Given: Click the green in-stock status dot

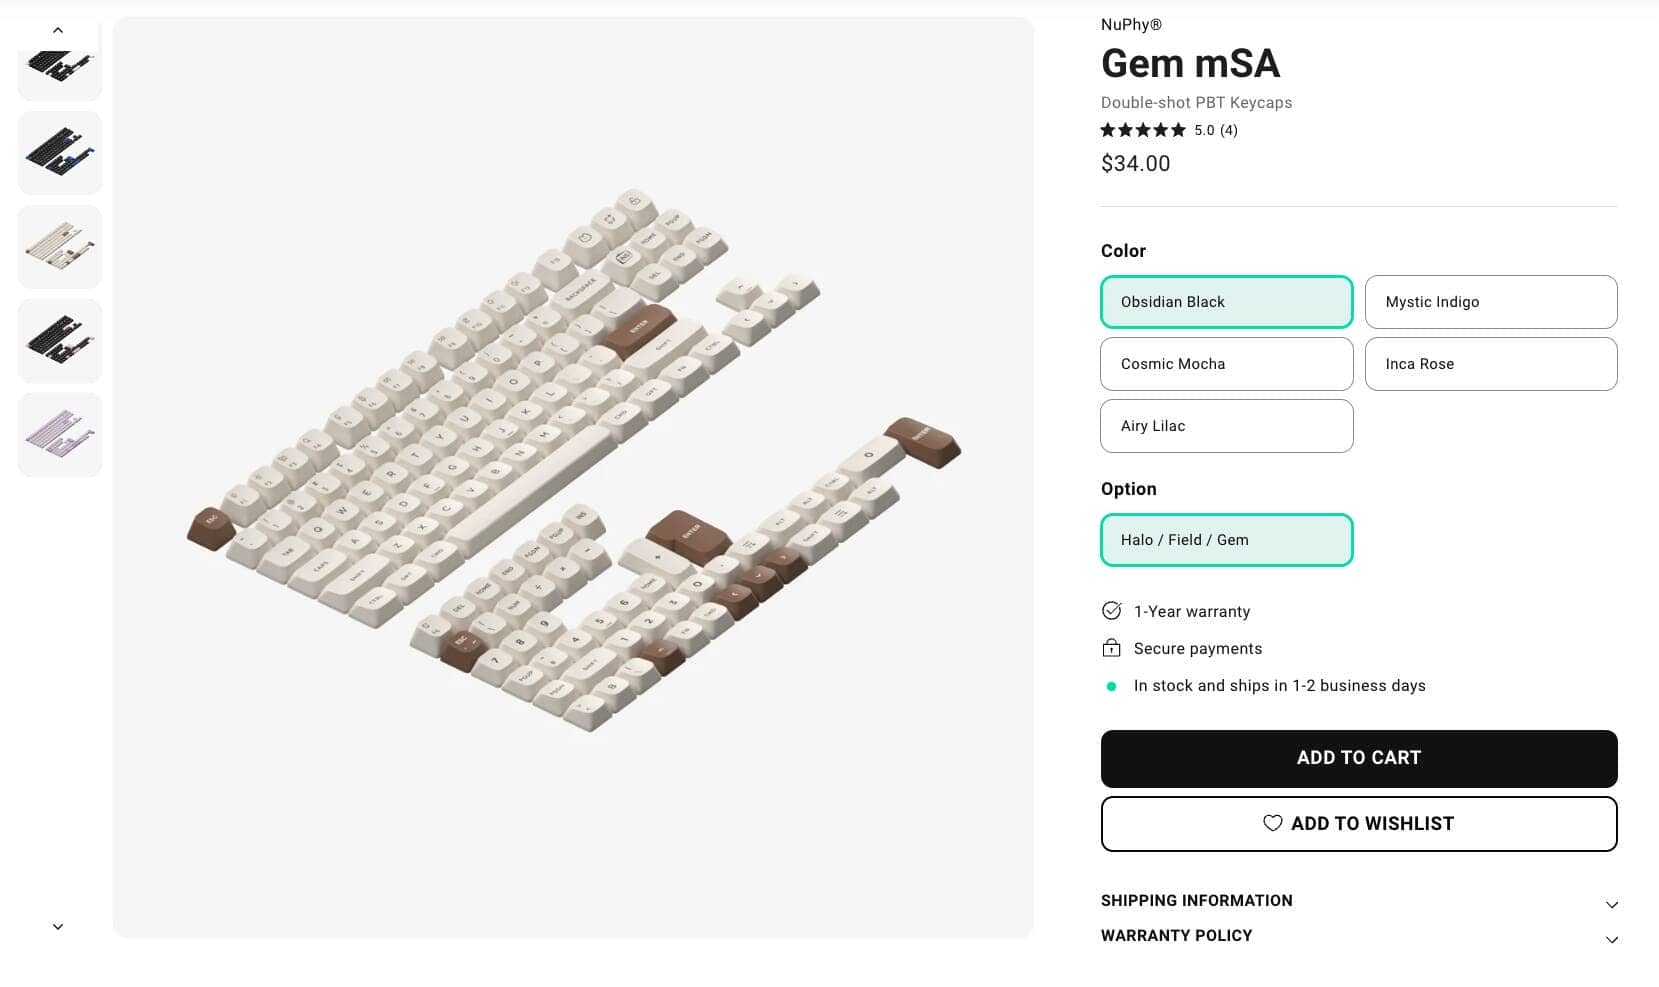Looking at the screenshot, I should (x=1111, y=686).
